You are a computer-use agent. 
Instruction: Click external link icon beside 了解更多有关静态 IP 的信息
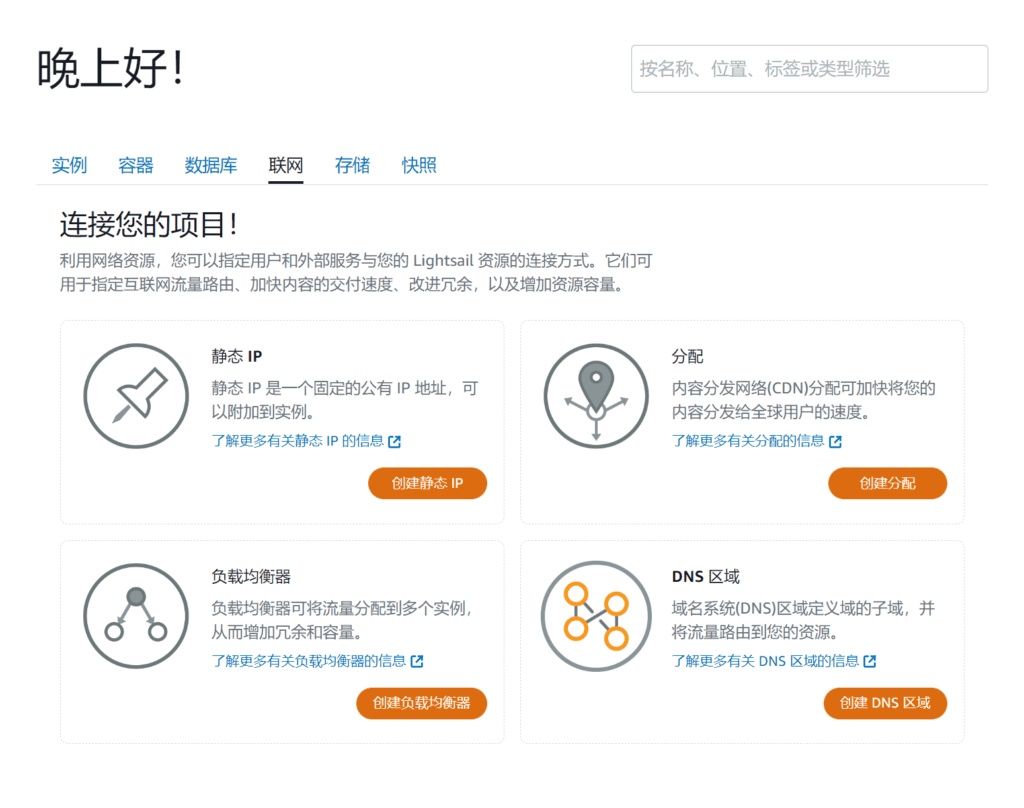395,441
